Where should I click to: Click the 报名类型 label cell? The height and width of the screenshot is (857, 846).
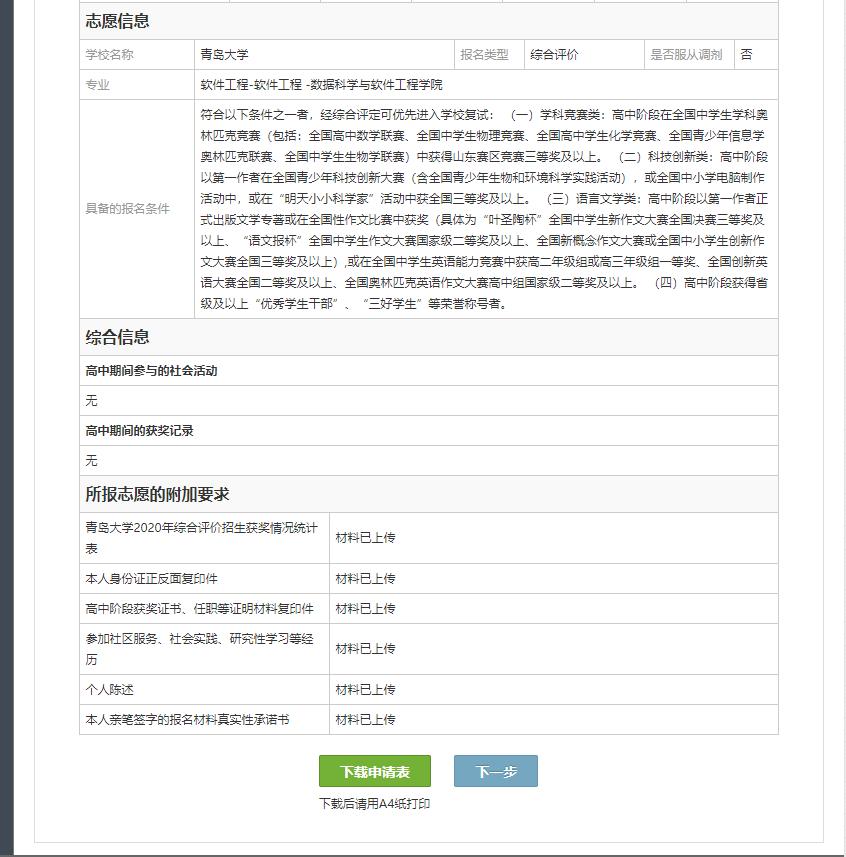pyautogui.click(x=489, y=55)
